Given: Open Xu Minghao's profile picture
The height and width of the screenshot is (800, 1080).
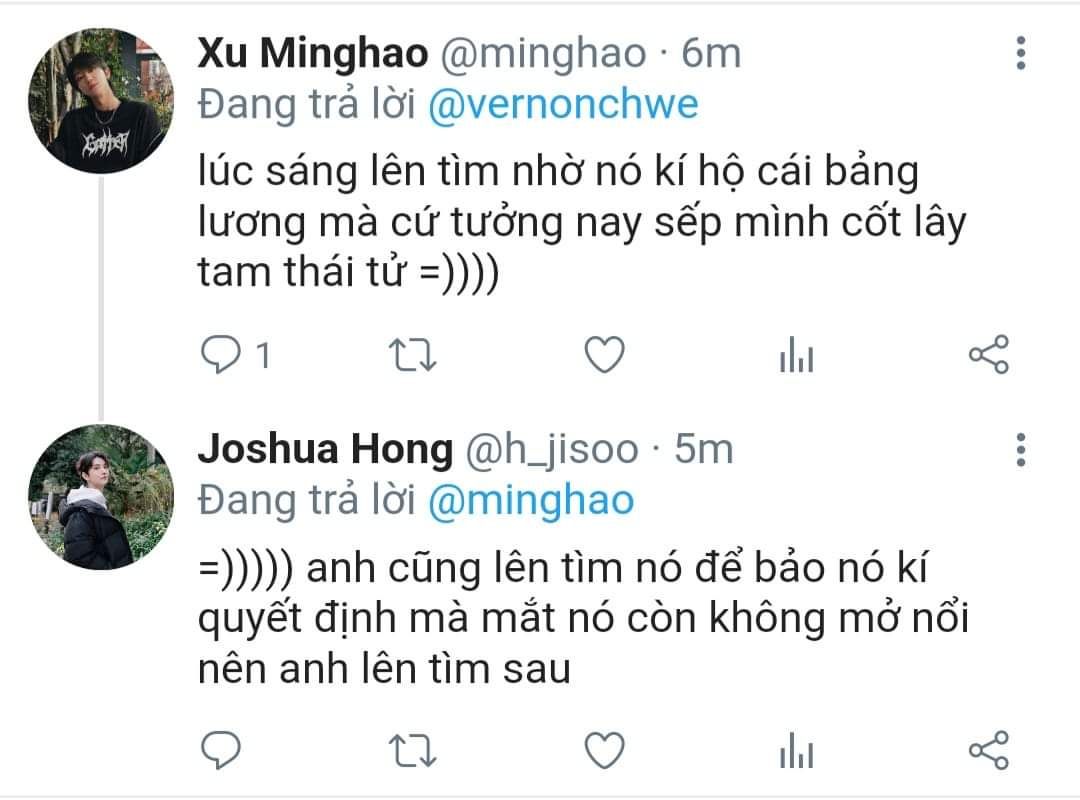Looking at the screenshot, I should click(x=101, y=101).
